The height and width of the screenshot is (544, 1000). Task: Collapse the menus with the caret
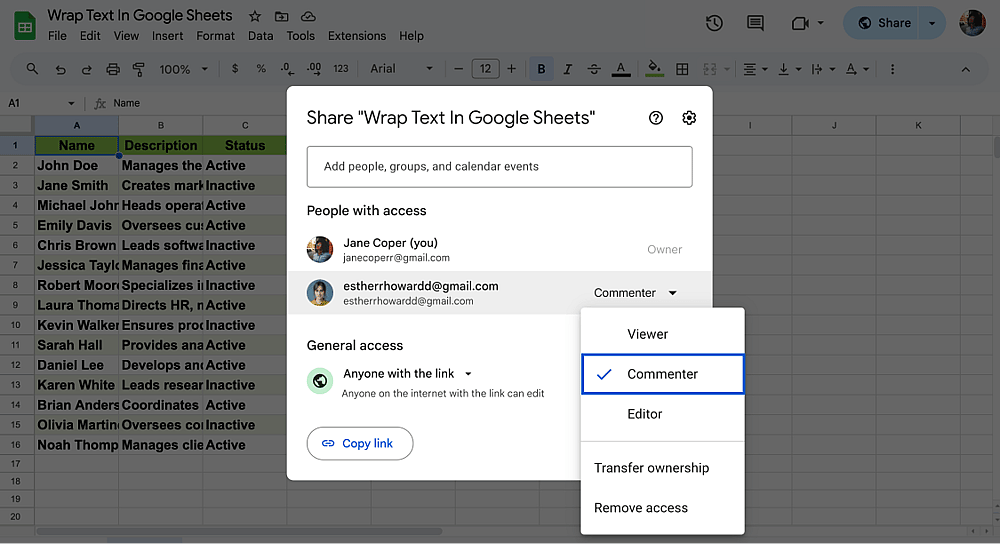tap(966, 69)
